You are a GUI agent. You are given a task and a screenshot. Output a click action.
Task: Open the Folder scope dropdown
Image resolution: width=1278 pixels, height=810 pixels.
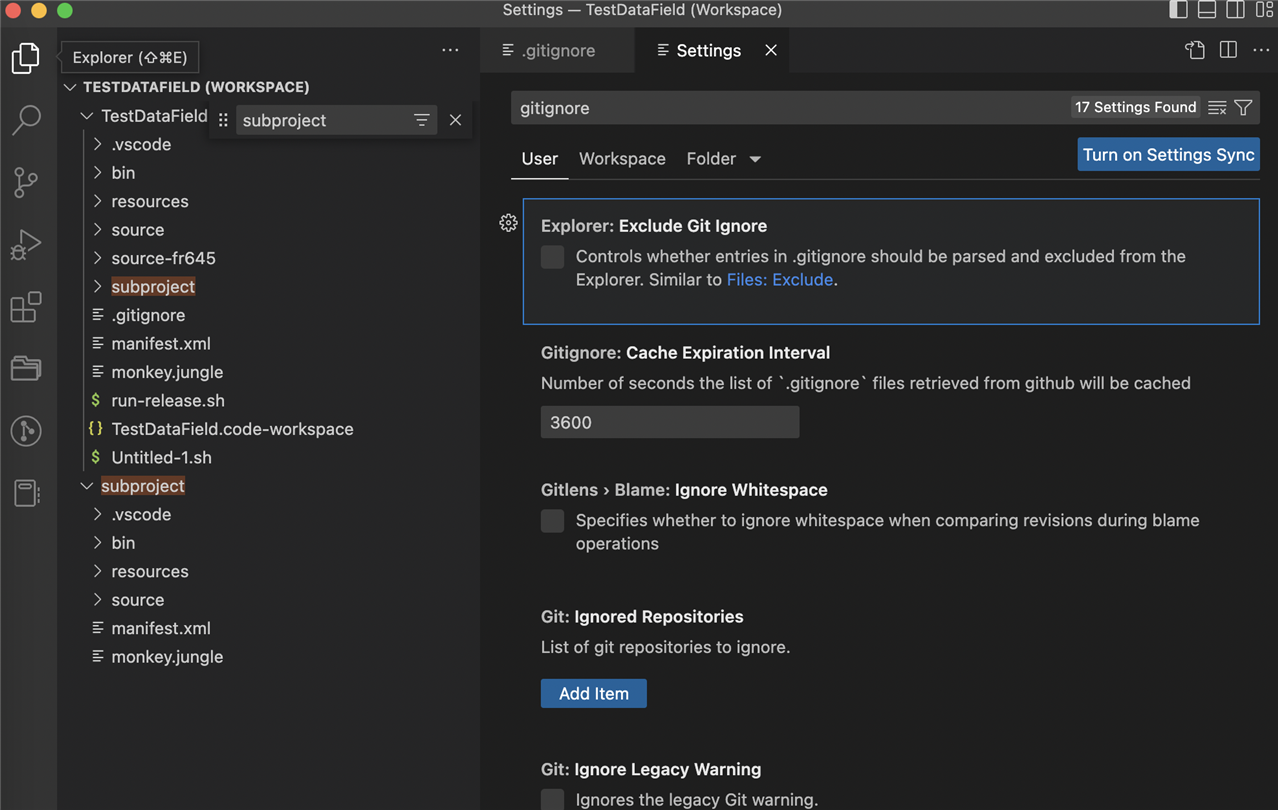[x=724, y=159]
